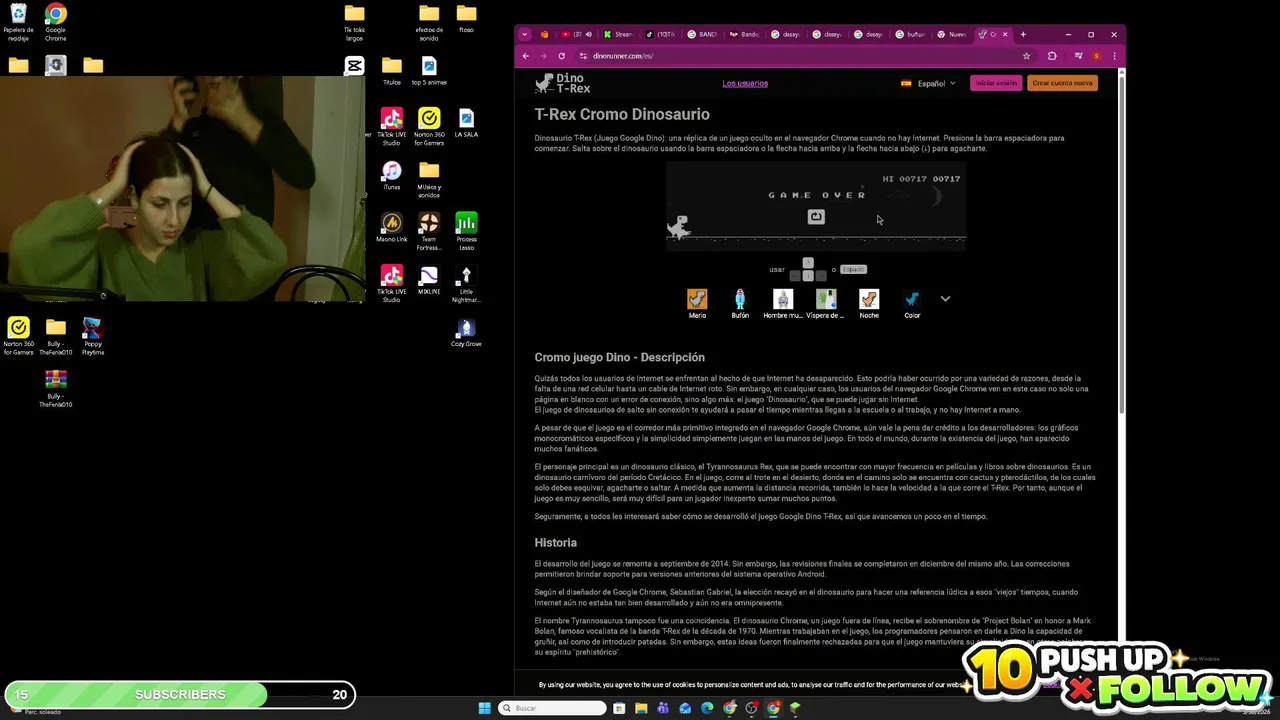Viewport: 1280px width, 720px height.
Task: Select the Mario dinosaur skin
Action: click(x=697, y=304)
